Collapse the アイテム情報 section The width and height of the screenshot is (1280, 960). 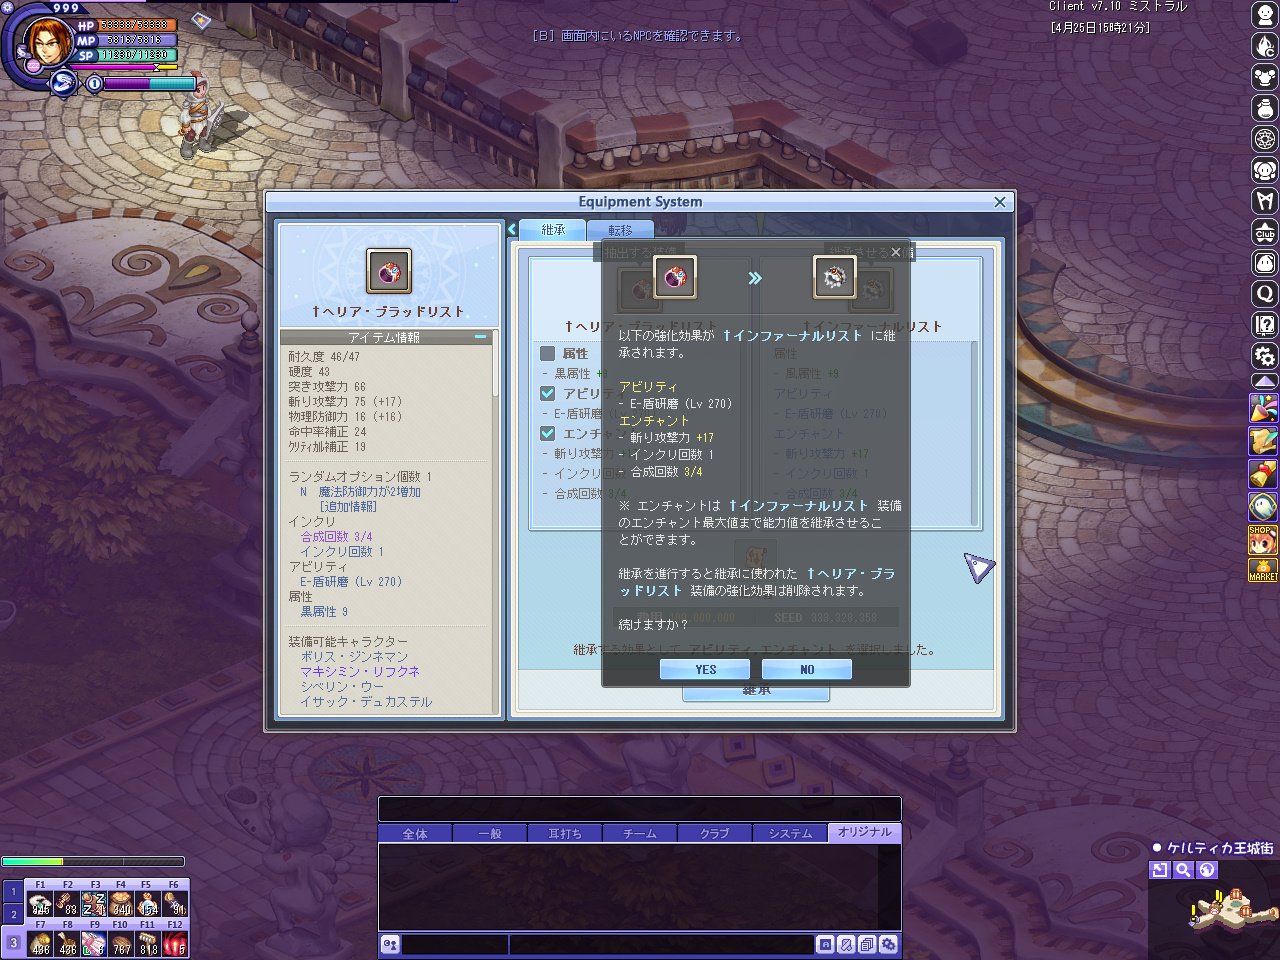pyautogui.click(x=481, y=337)
